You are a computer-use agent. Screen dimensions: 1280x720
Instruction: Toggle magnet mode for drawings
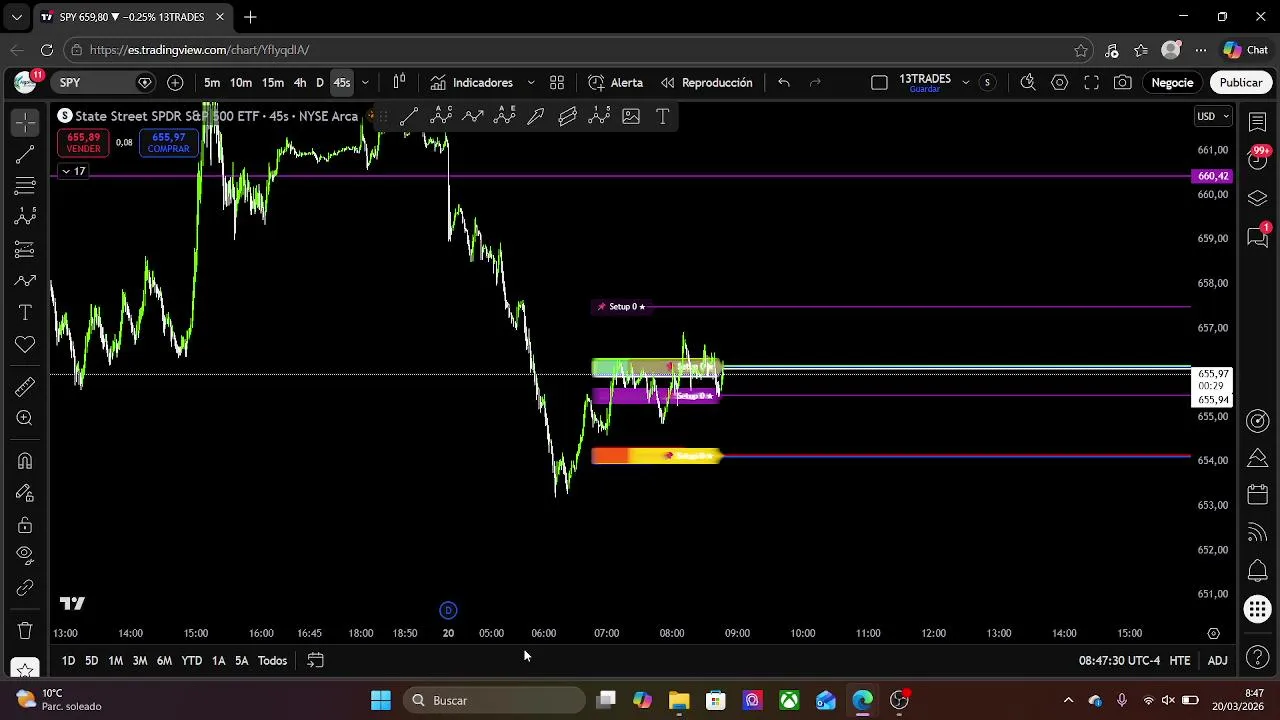(x=25, y=461)
